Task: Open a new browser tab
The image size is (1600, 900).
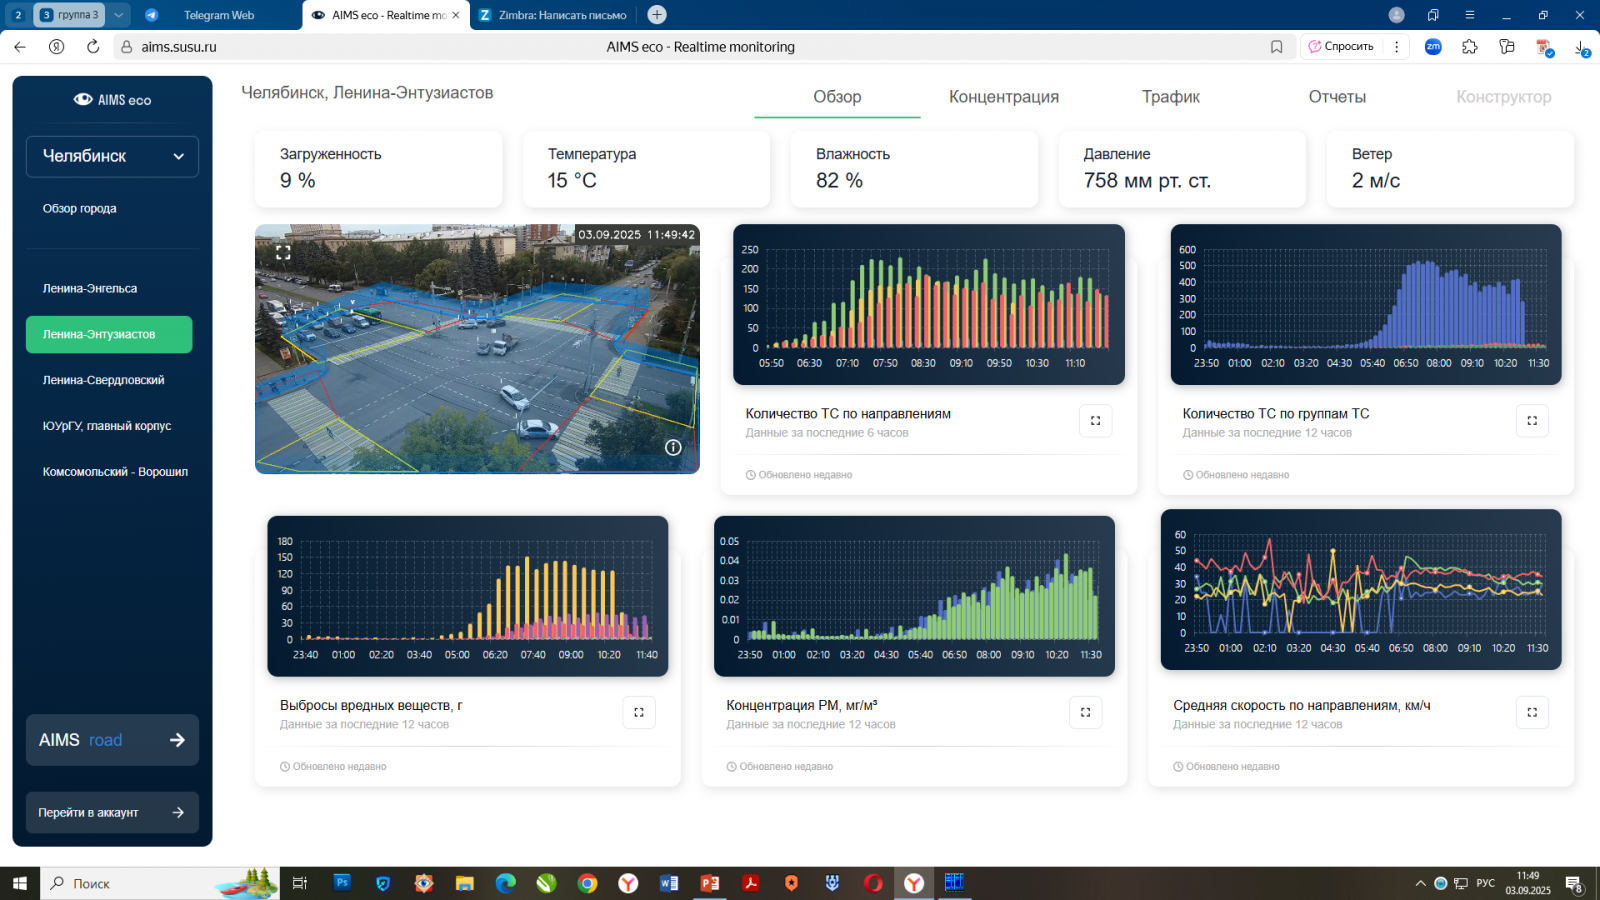Action: click(657, 15)
